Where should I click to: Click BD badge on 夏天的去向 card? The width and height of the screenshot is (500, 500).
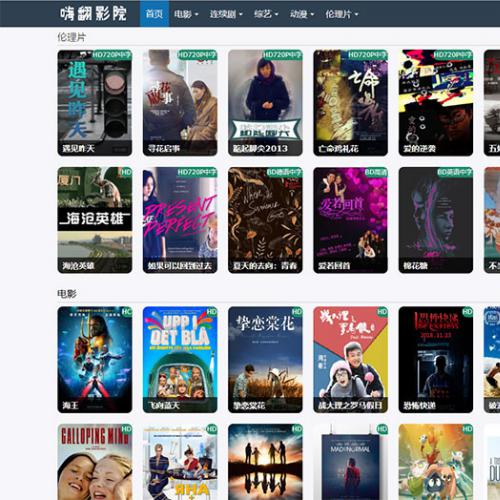pos(284,172)
